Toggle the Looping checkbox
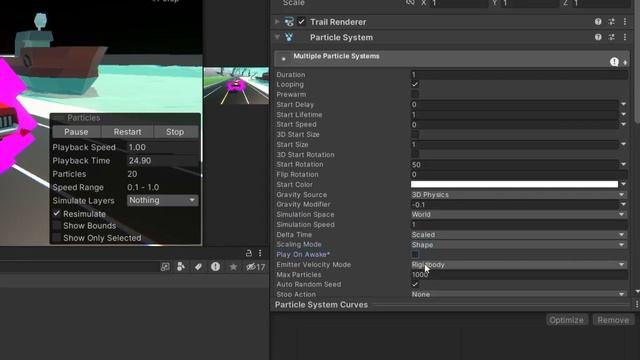The width and height of the screenshot is (640, 360). [415, 84]
